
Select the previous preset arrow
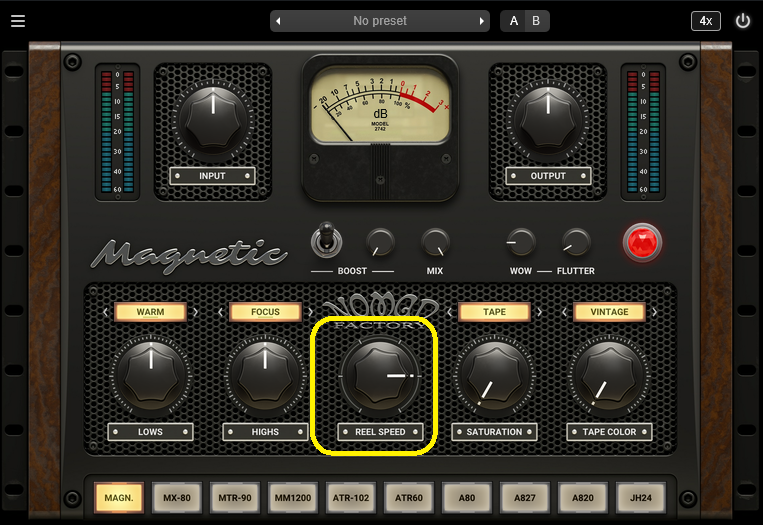pos(278,21)
